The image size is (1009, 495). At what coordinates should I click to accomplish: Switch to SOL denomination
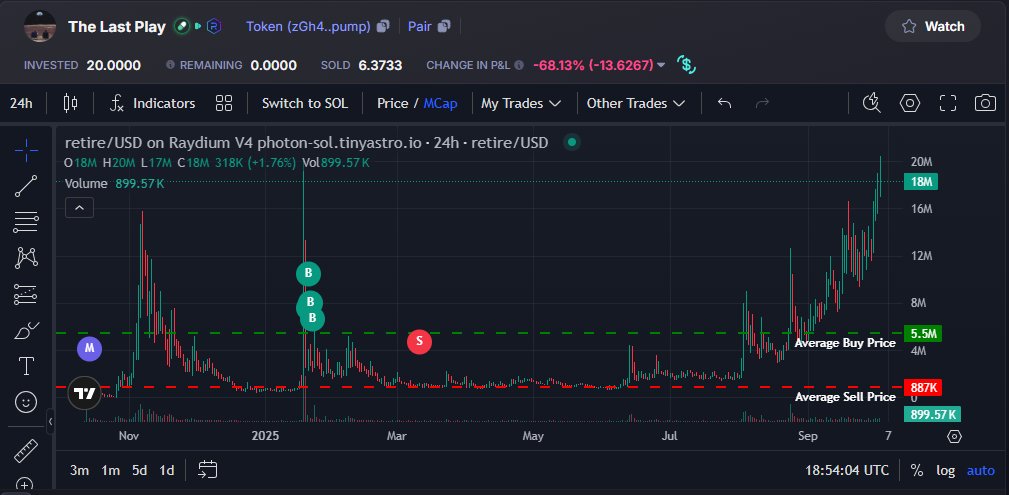pos(304,103)
